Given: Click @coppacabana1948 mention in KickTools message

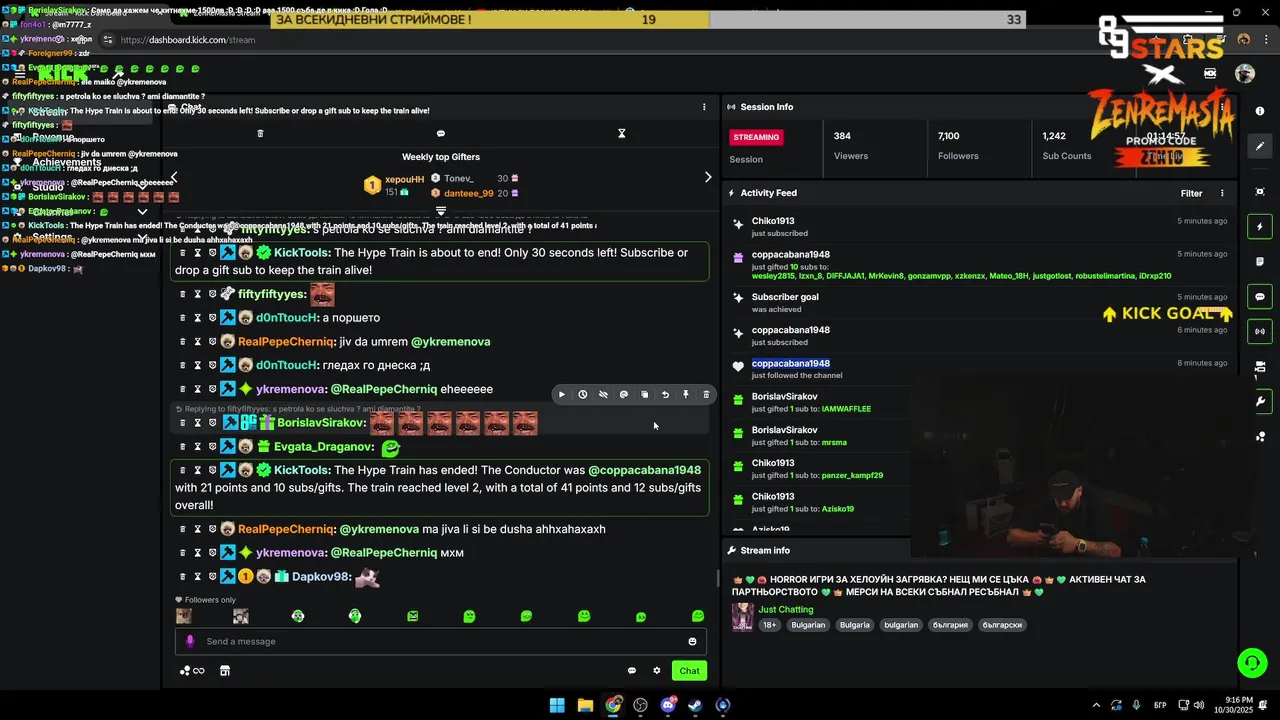Looking at the screenshot, I should pos(644,471).
